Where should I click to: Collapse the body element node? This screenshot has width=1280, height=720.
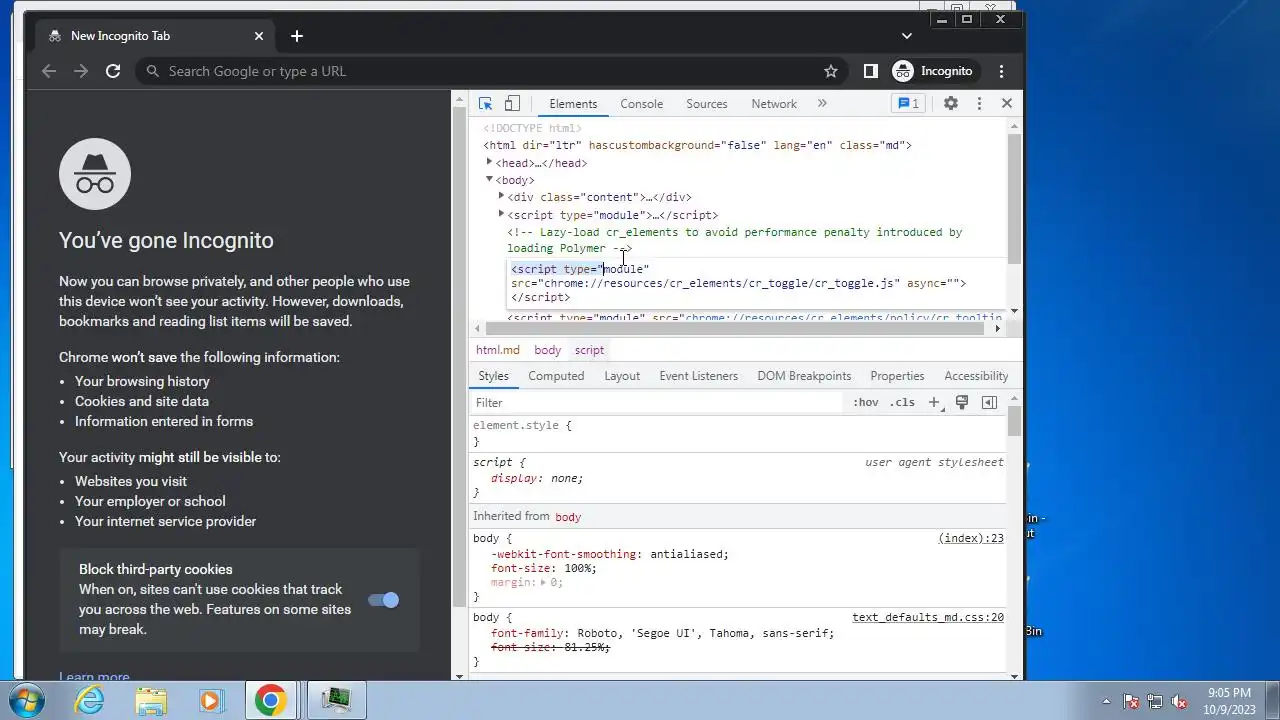(x=490, y=179)
